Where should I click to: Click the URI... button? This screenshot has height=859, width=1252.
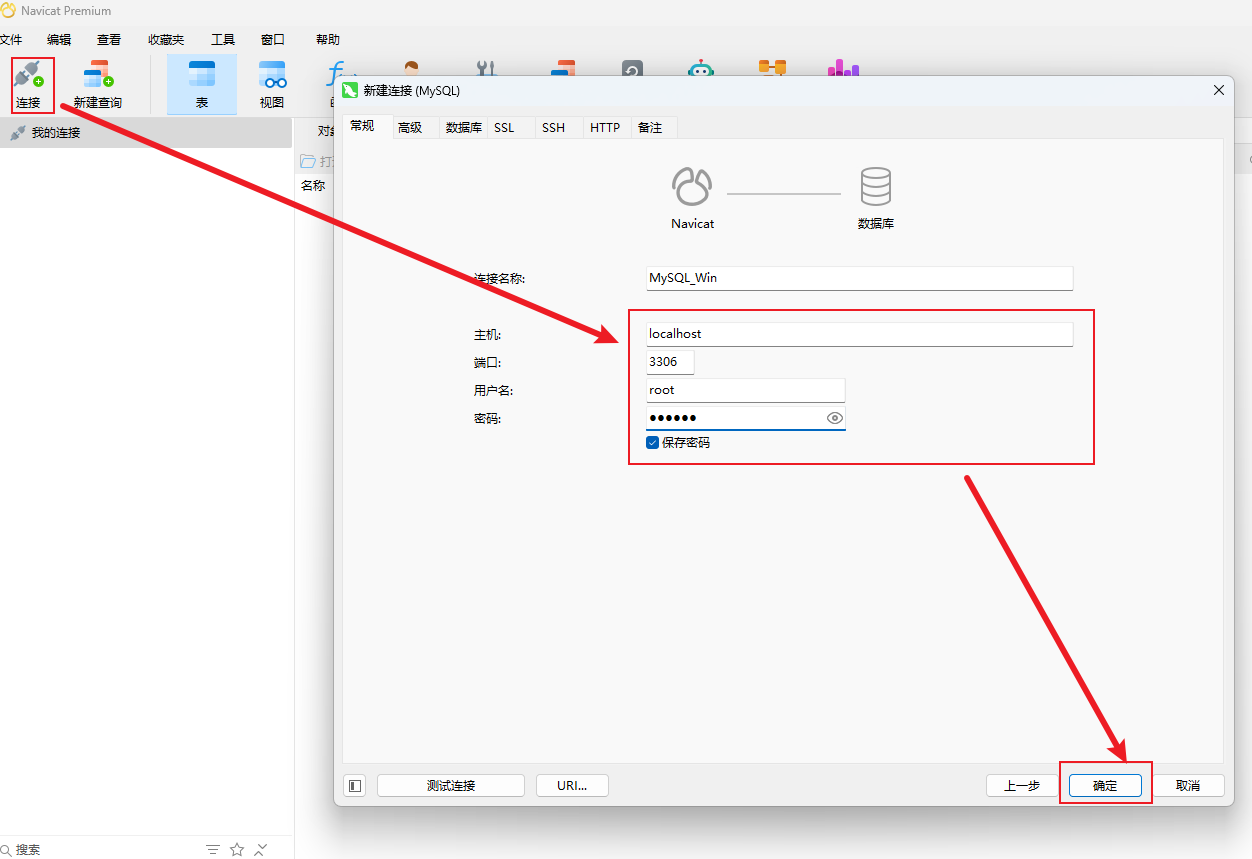tap(572, 786)
